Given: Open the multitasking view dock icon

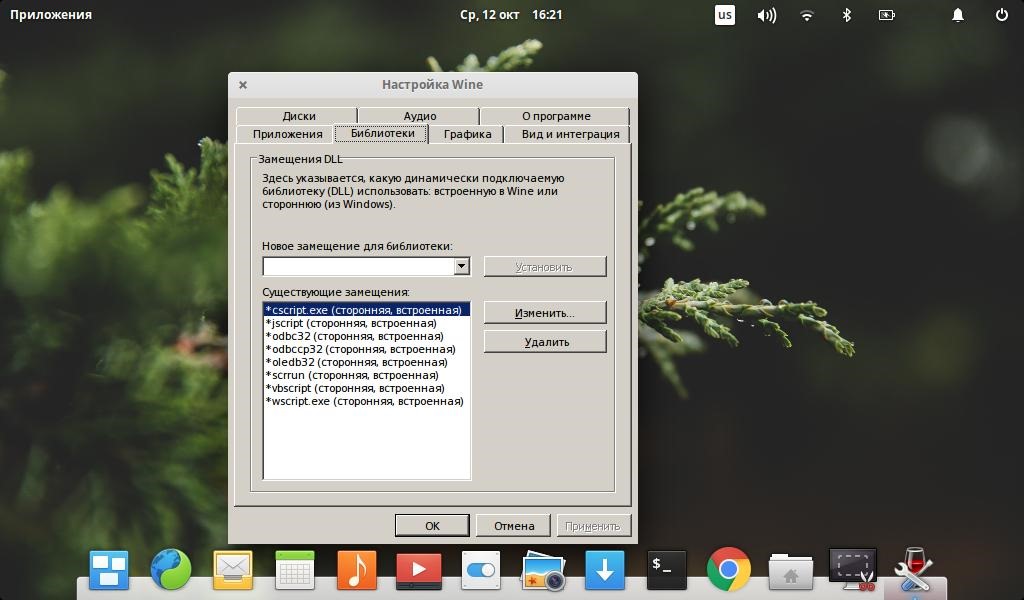Looking at the screenshot, I should tap(109, 570).
